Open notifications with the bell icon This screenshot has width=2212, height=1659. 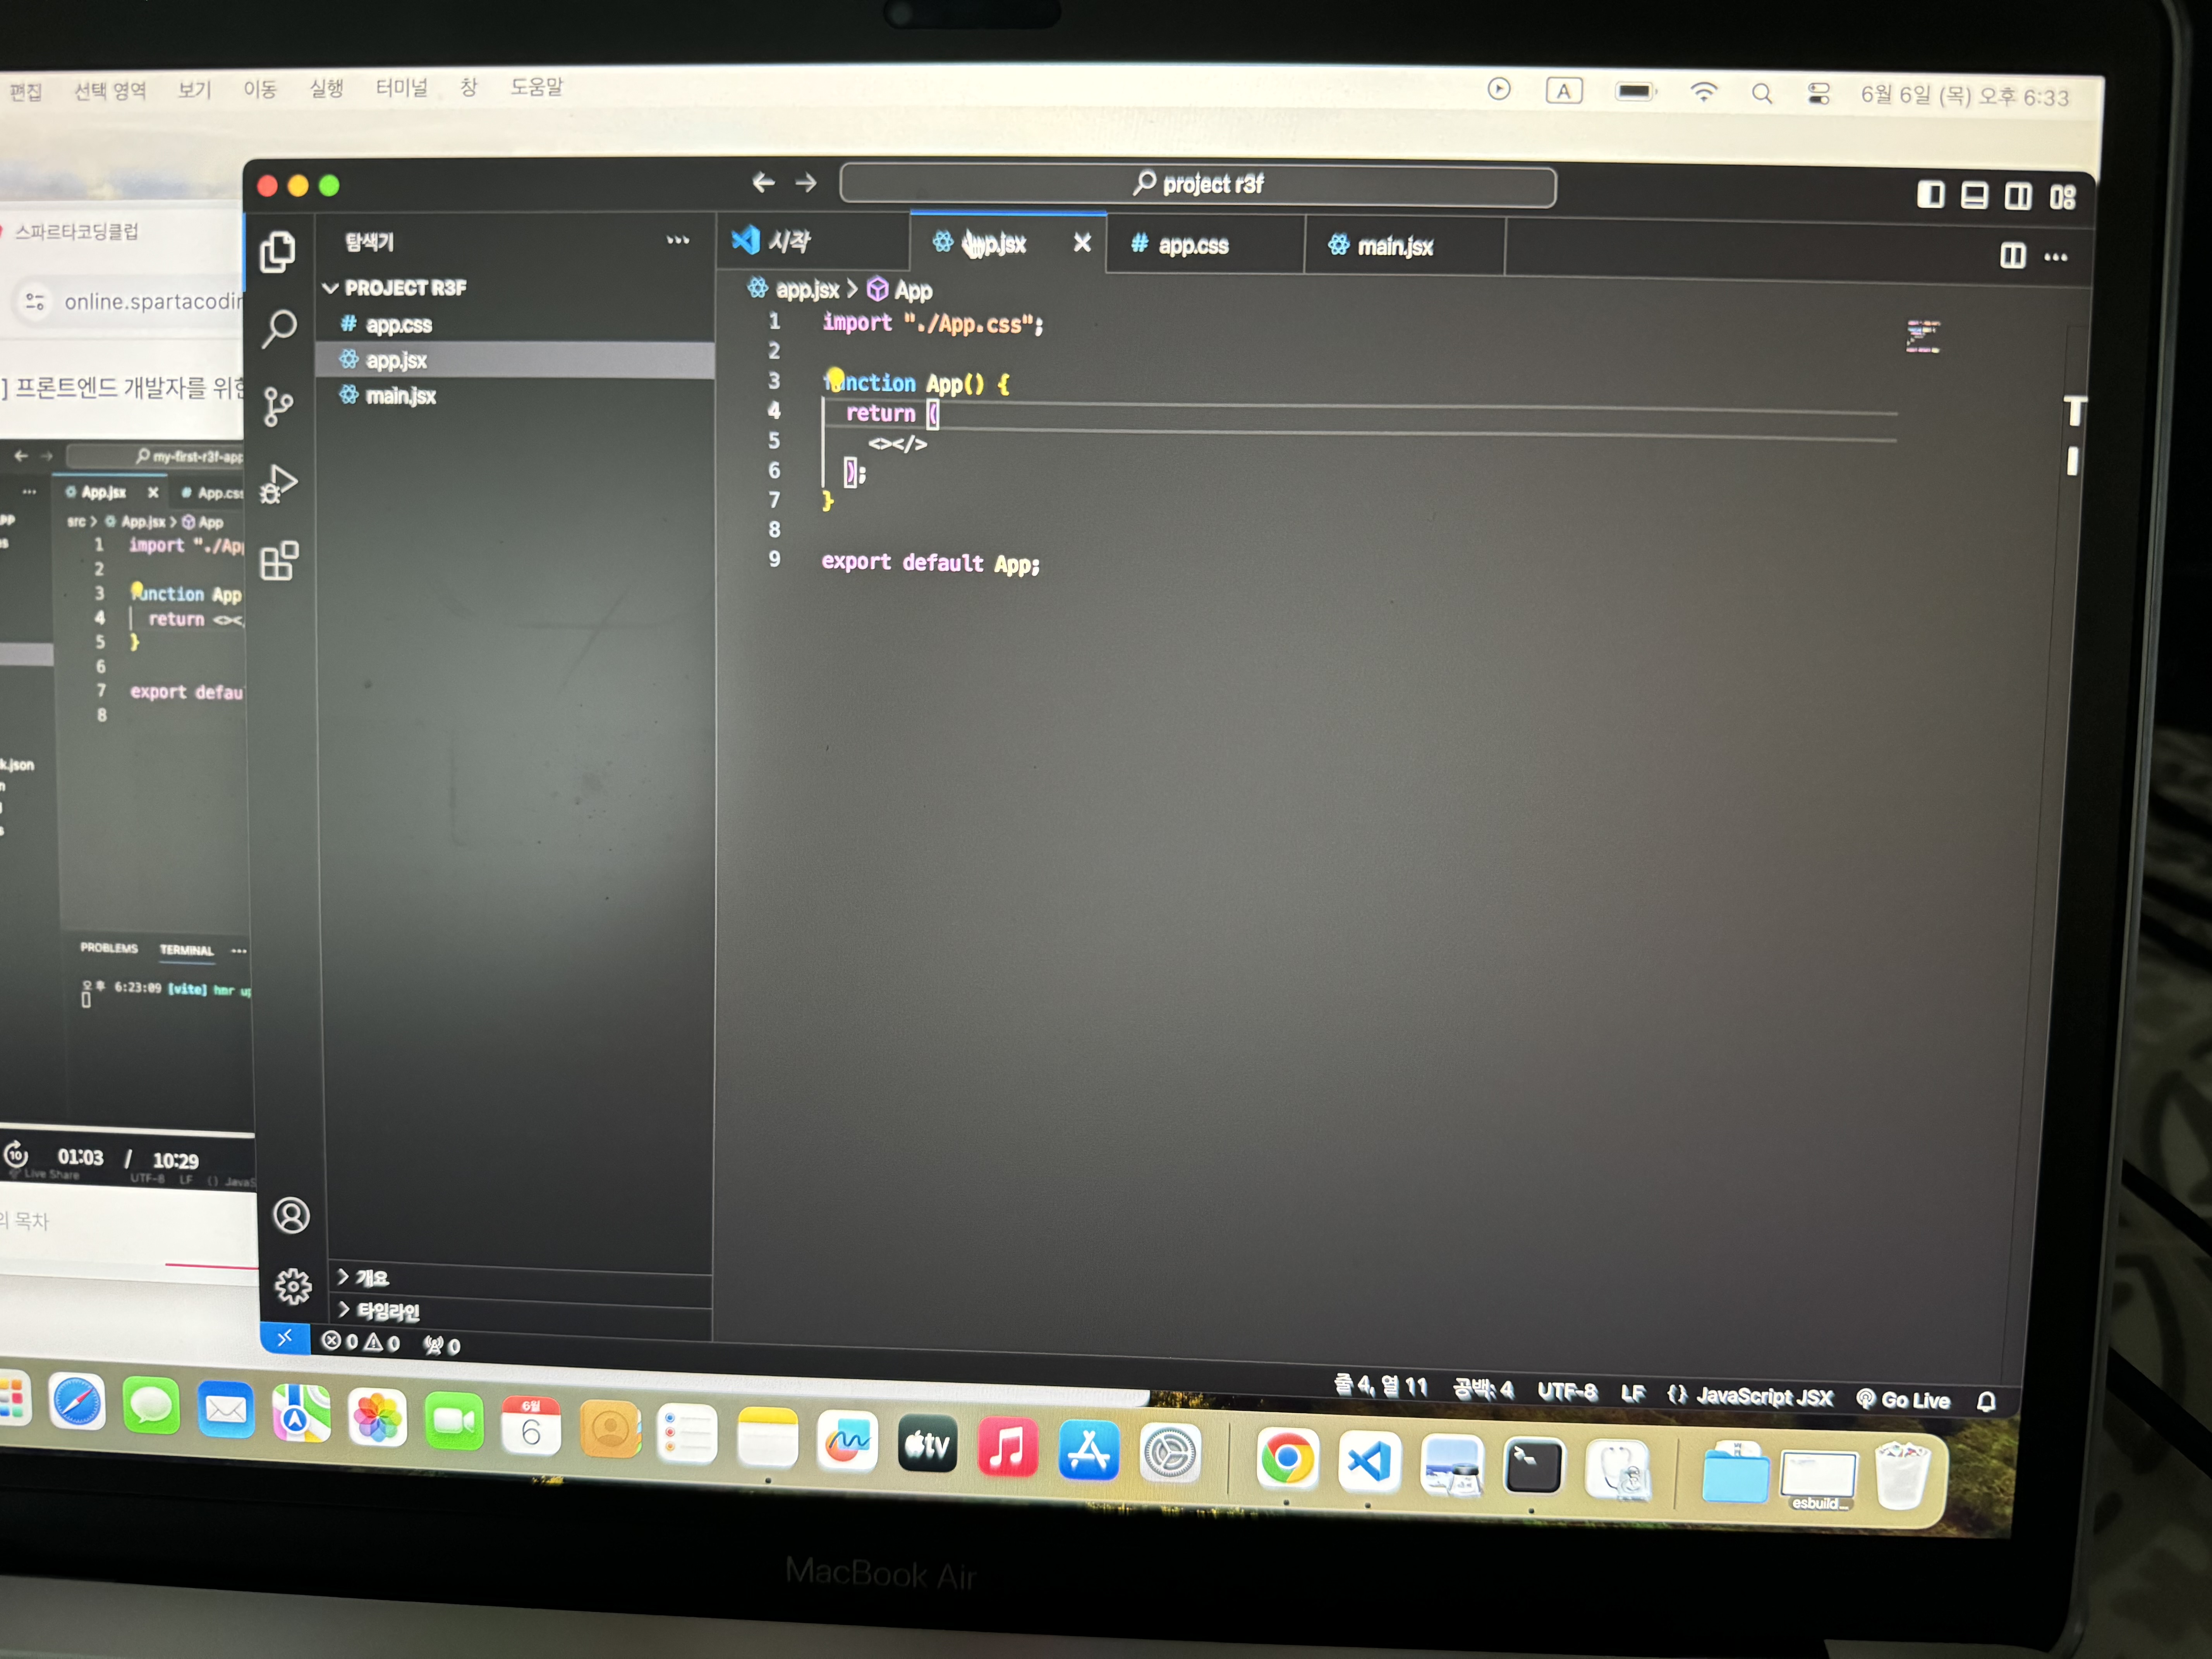click(x=1986, y=1401)
